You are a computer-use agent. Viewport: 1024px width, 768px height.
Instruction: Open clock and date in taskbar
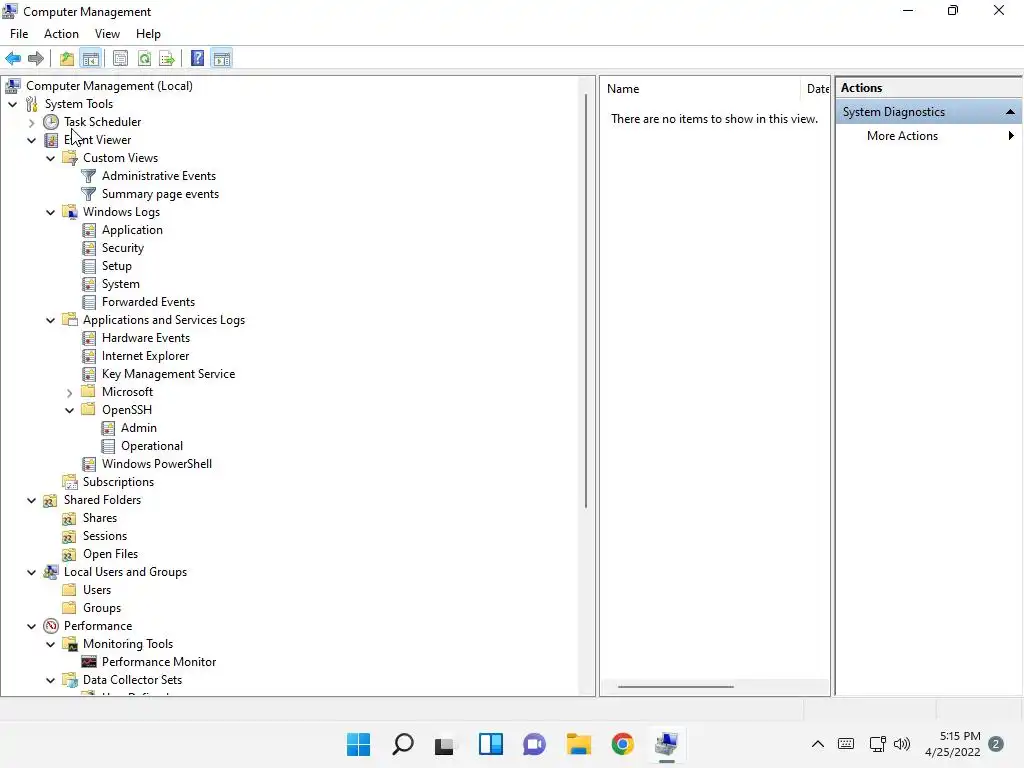[953, 744]
